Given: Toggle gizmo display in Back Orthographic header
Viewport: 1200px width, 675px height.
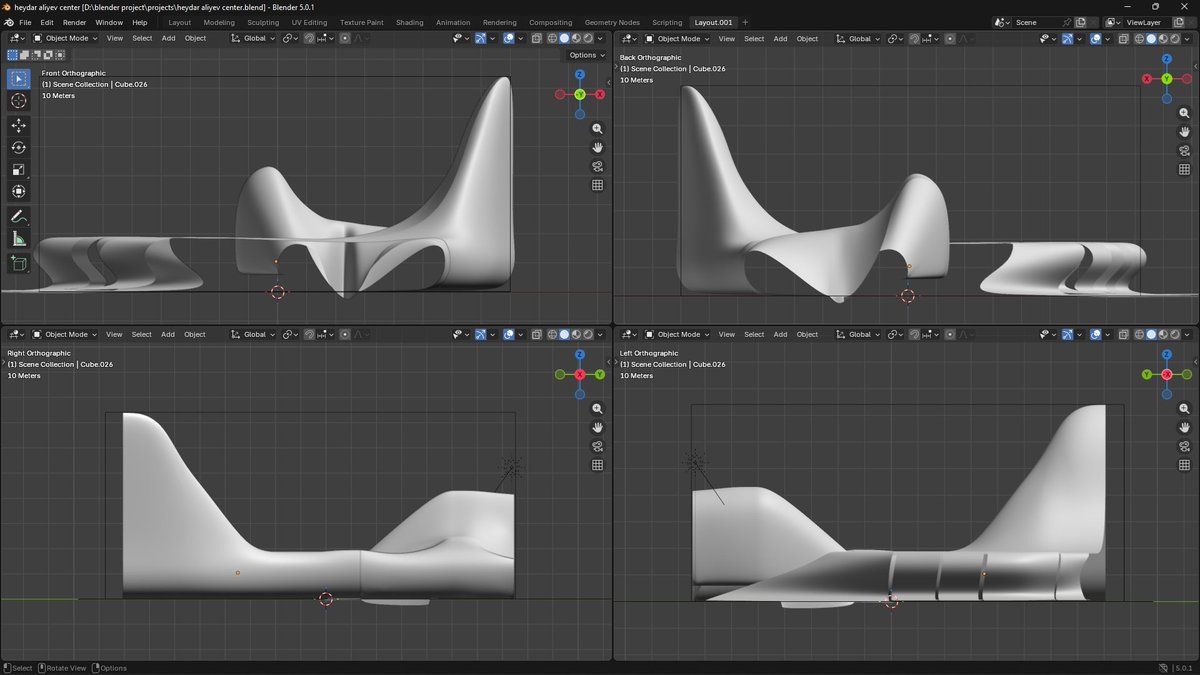Looking at the screenshot, I should (1067, 39).
